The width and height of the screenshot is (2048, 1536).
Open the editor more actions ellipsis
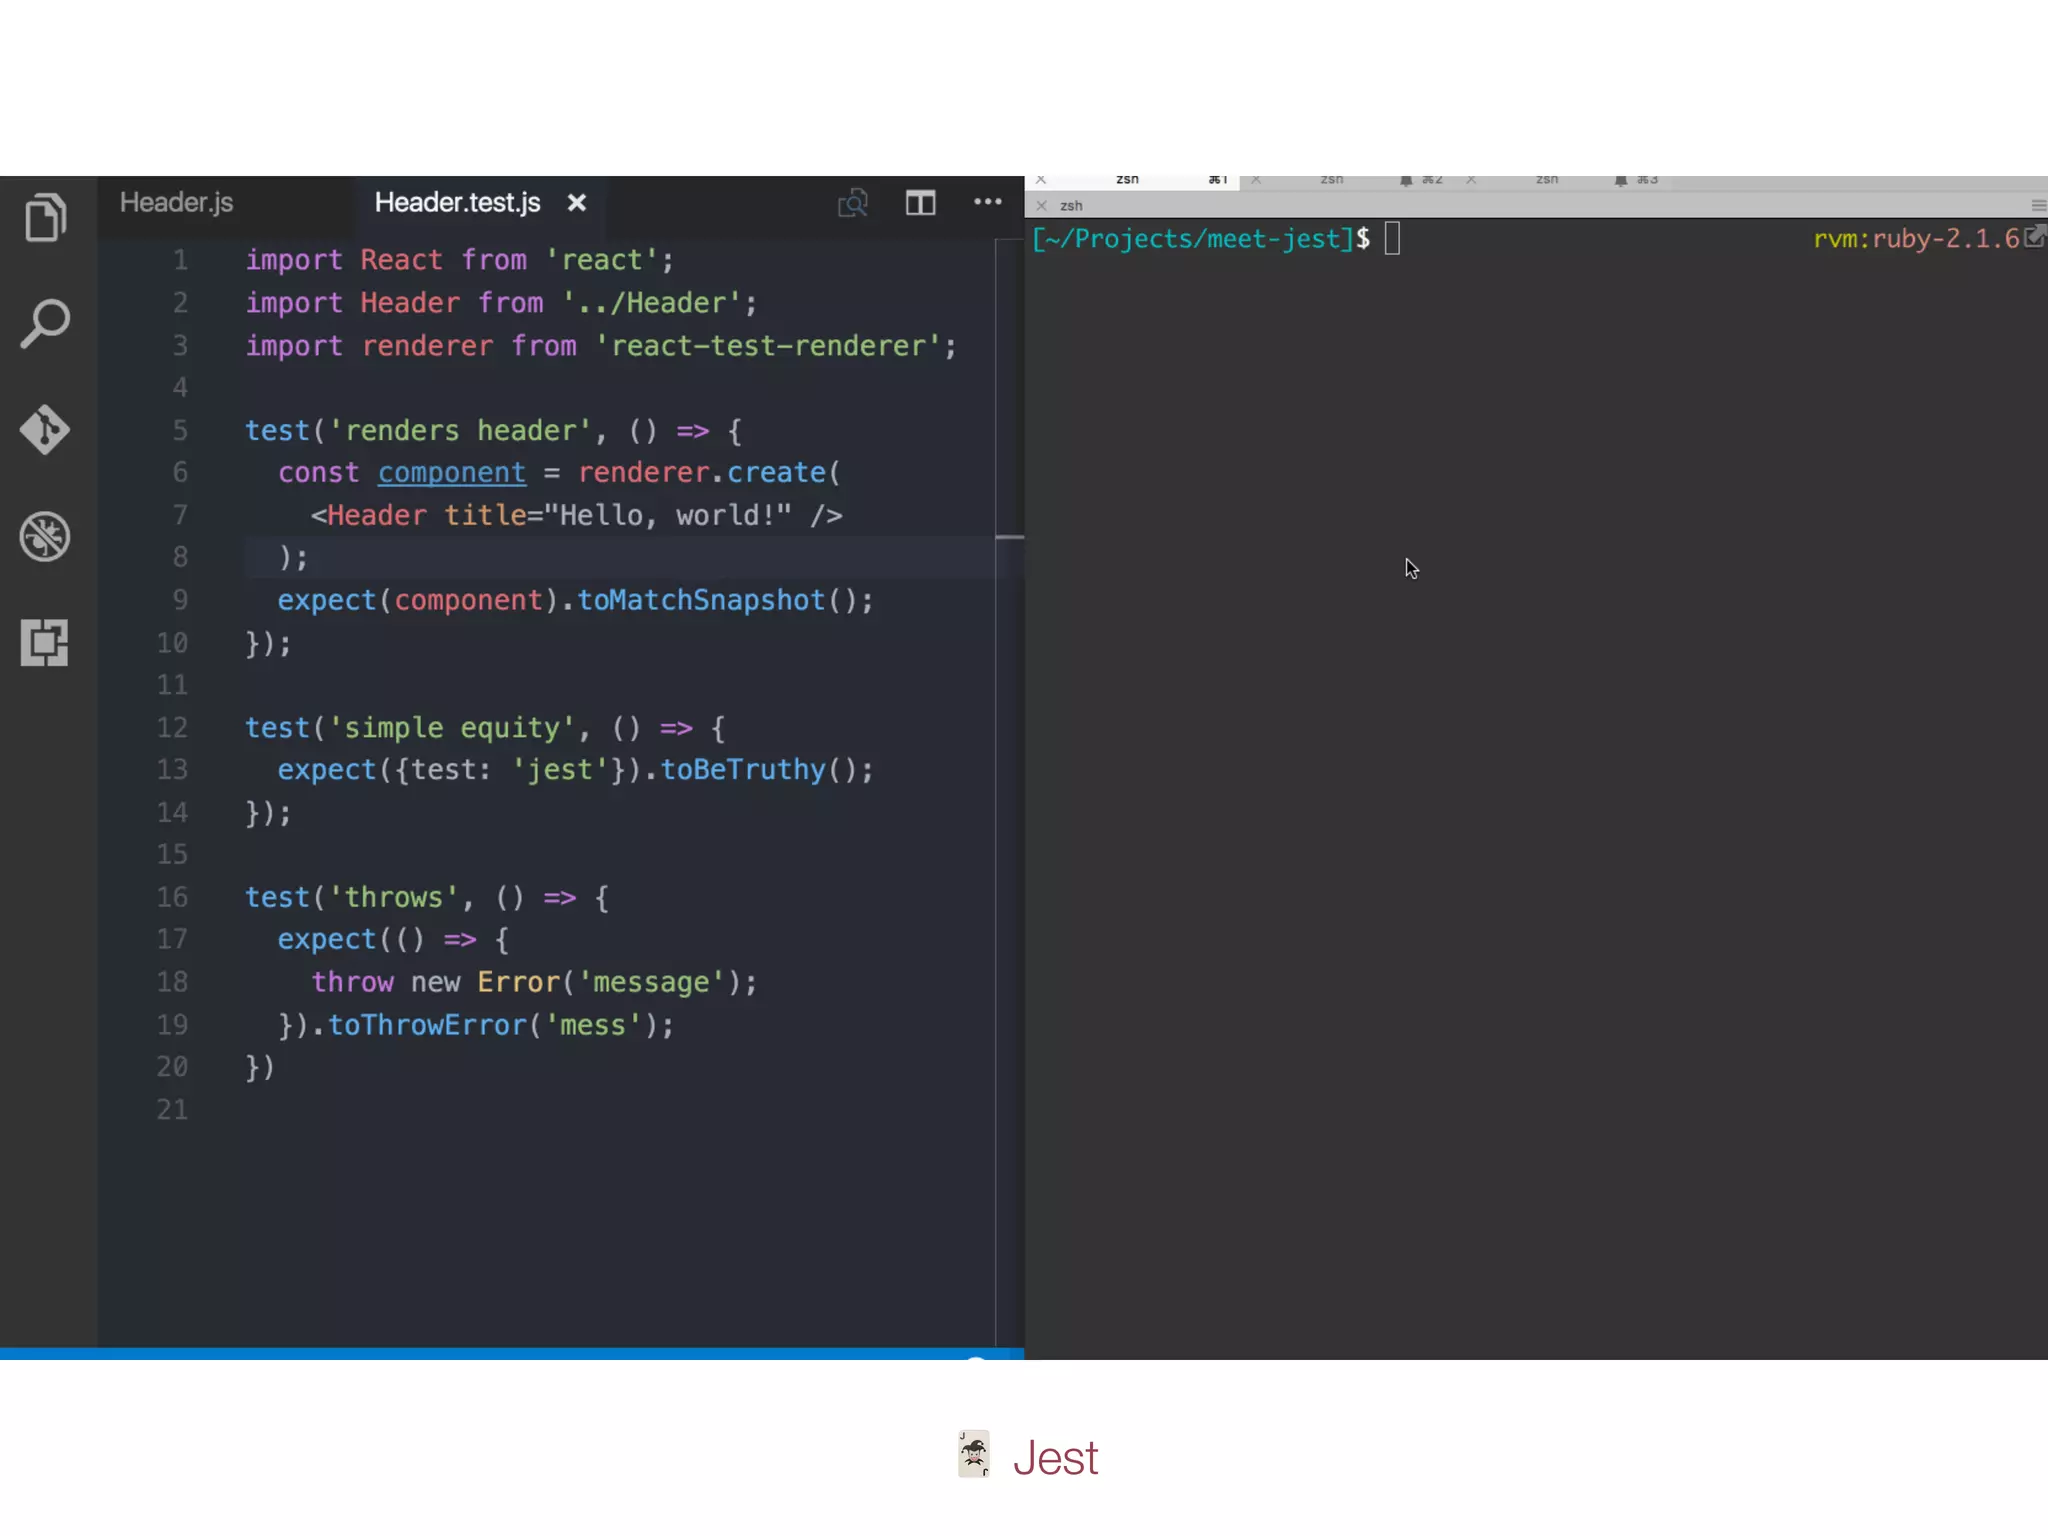coord(987,202)
